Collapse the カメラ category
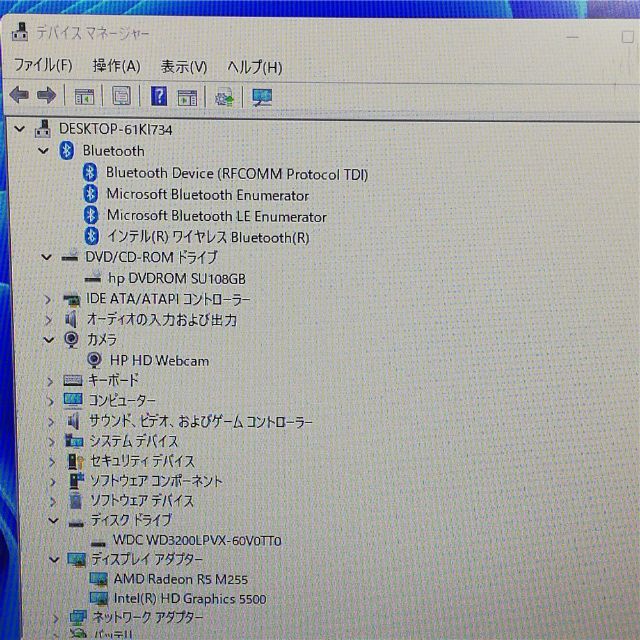 pos(49,340)
